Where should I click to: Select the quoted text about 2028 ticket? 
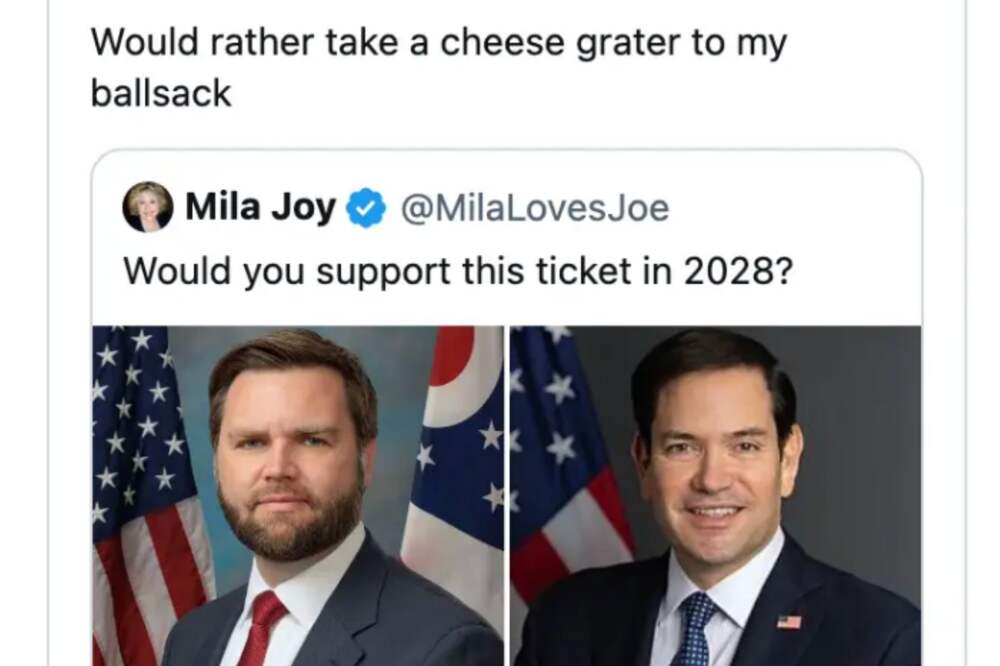pos(458,270)
